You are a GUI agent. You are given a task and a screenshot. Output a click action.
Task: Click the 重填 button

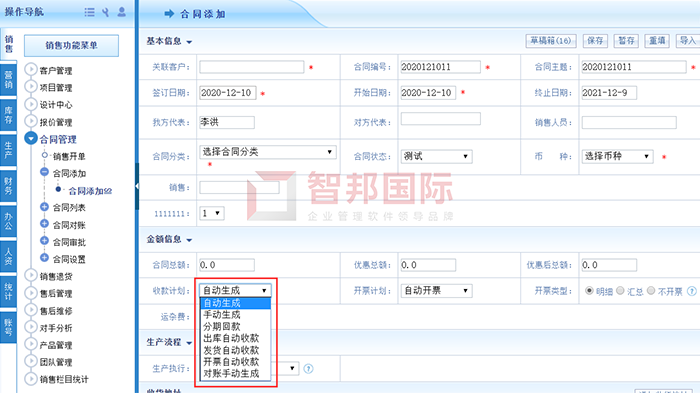[x=657, y=41]
